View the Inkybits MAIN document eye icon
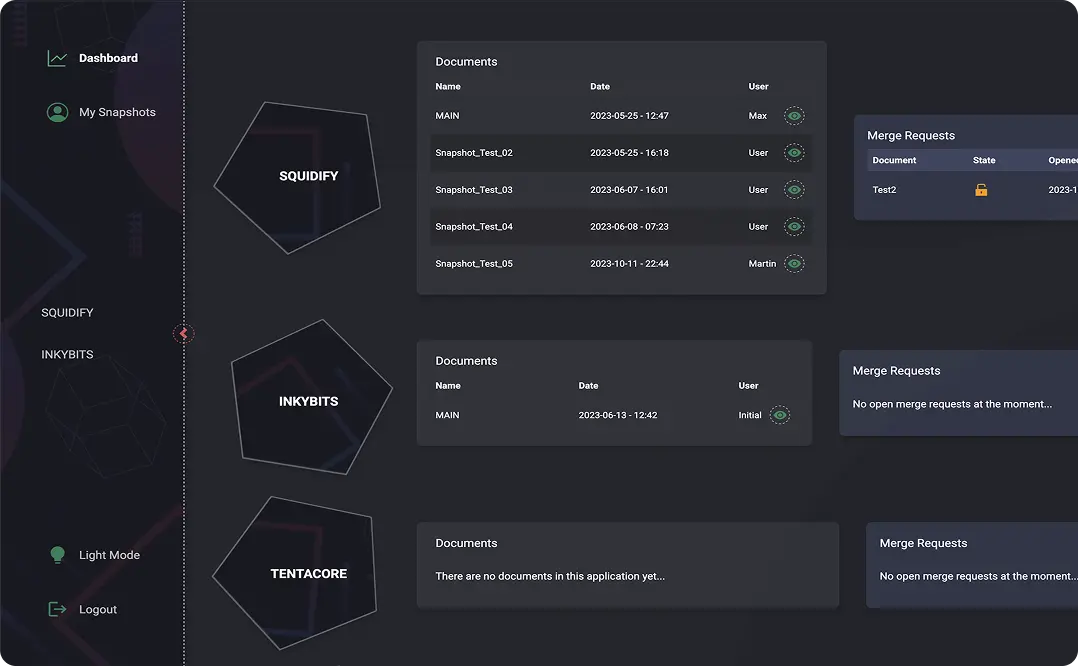The height and width of the screenshot is (666, 1078). coord(780,415)
